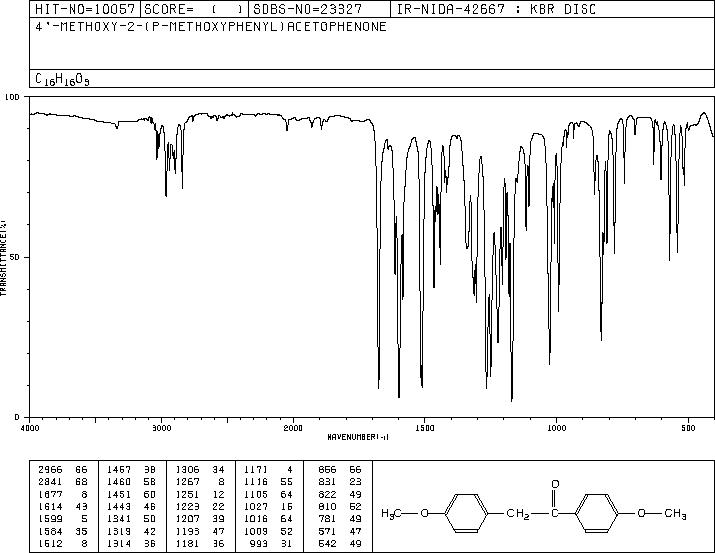Select the IR-NIDA-42667 : KBR DISC text
The height and width of the screenshot is (553, 715).
pyautogui.click(x=496, y=9)
